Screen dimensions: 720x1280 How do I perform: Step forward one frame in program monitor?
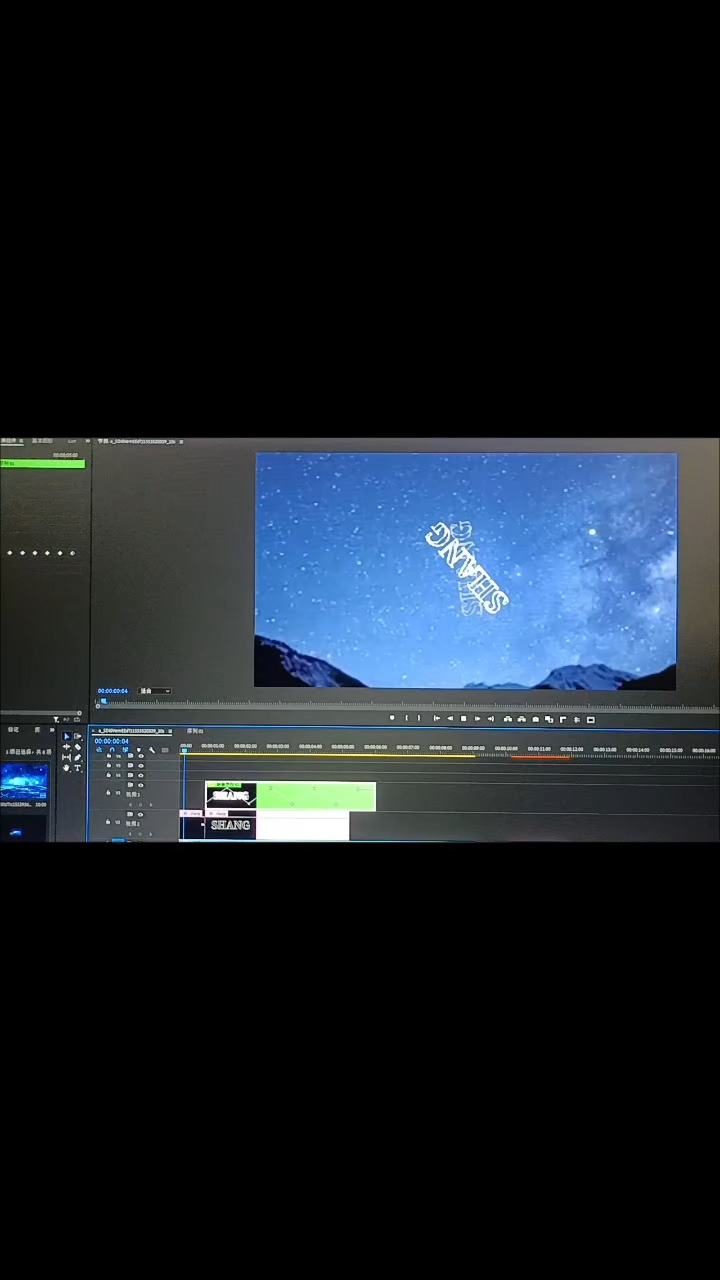pyautogui.click(x=477, y=718)
